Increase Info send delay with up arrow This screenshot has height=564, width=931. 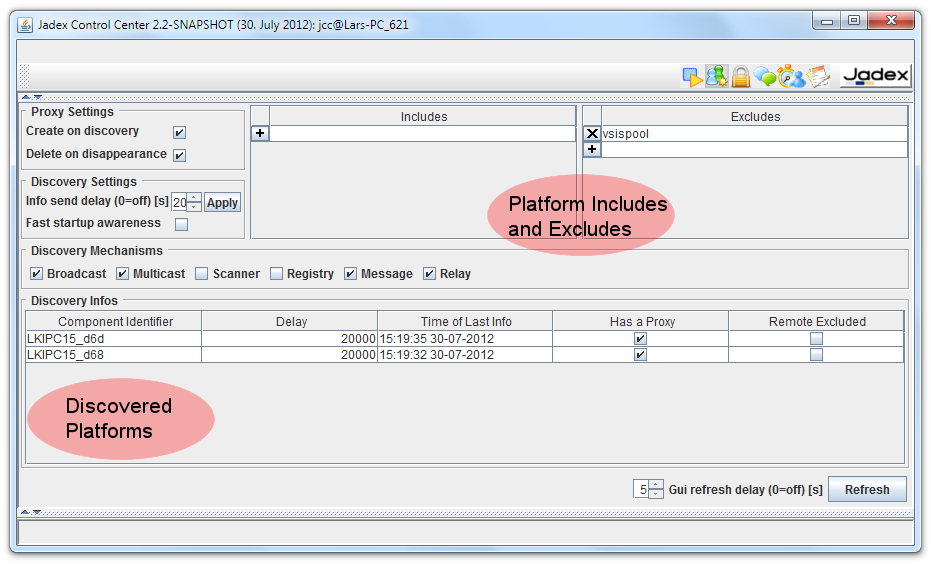pyautogui.click(x=194, y=197)
